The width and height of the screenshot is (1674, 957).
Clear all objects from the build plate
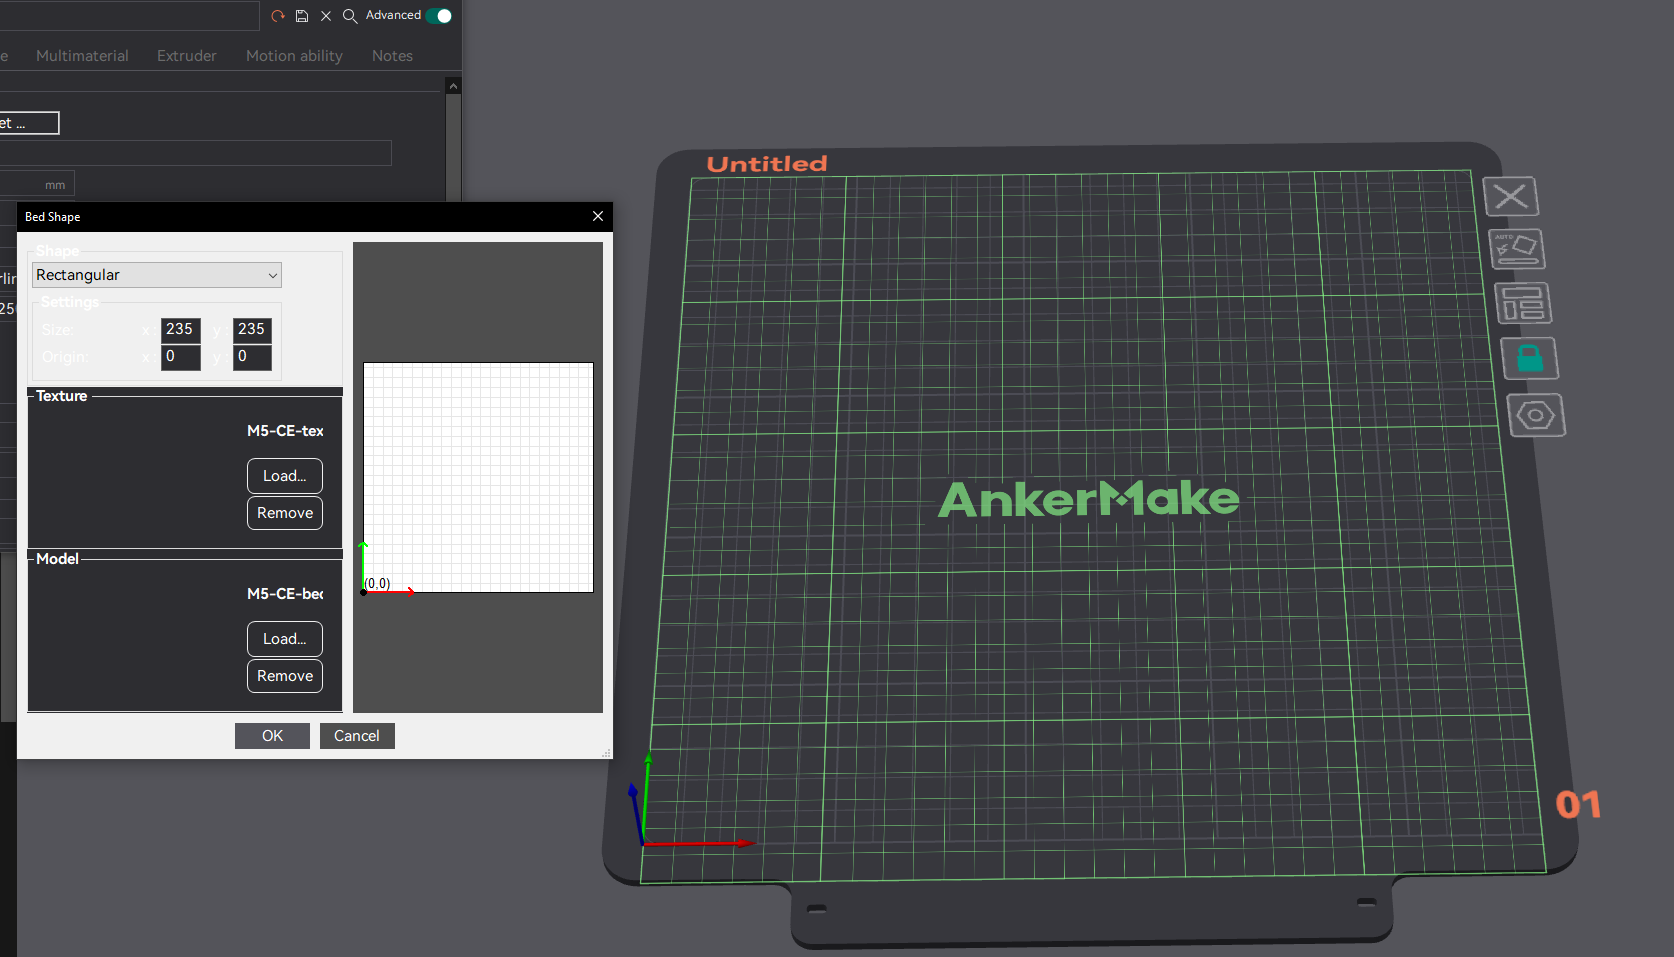(1511, 196)
